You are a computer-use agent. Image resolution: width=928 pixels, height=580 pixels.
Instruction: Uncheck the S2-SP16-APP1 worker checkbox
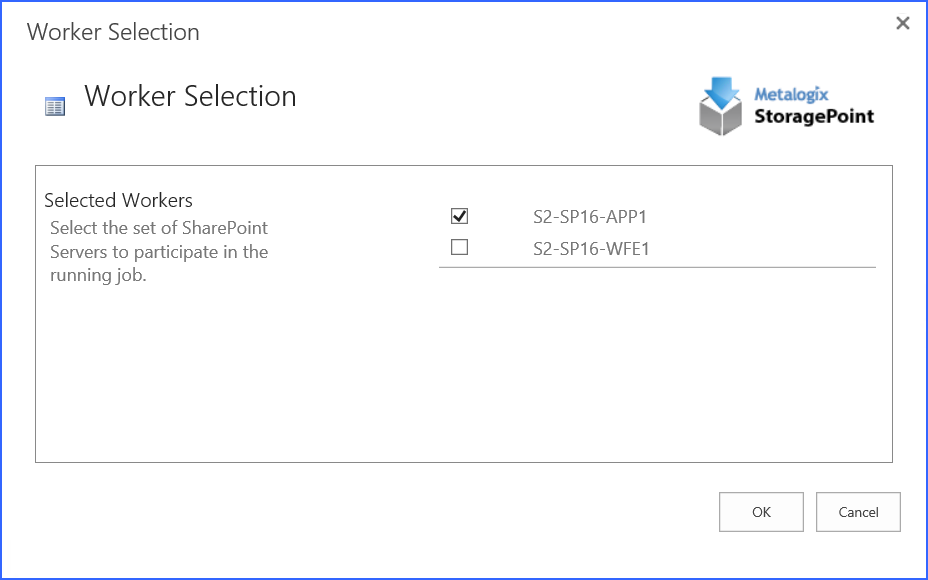[460, 216]
